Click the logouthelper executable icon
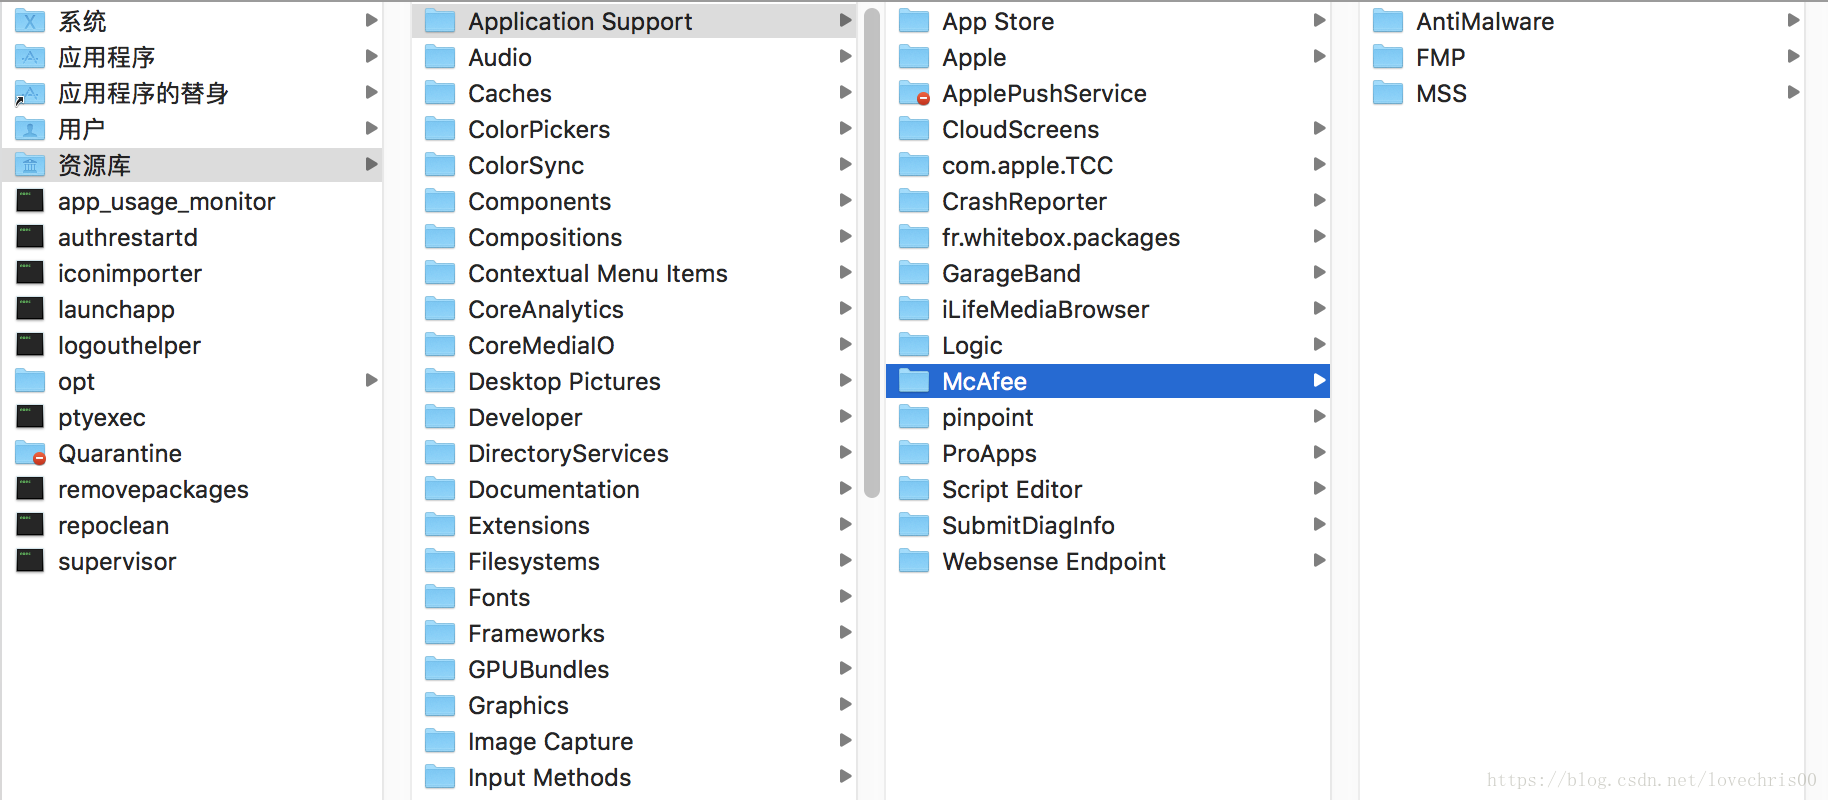Viewport: 1828px width, 800px height. pos(30,345)
